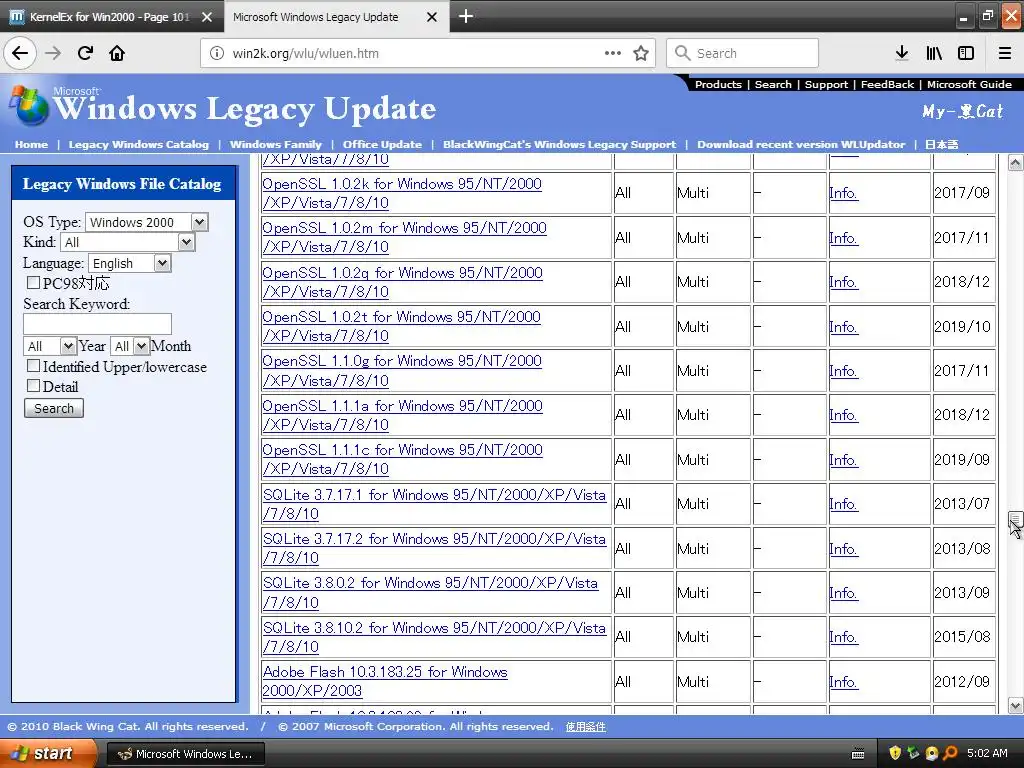Open the Home menu link
1024x768 pixels.
click(31, 144)
